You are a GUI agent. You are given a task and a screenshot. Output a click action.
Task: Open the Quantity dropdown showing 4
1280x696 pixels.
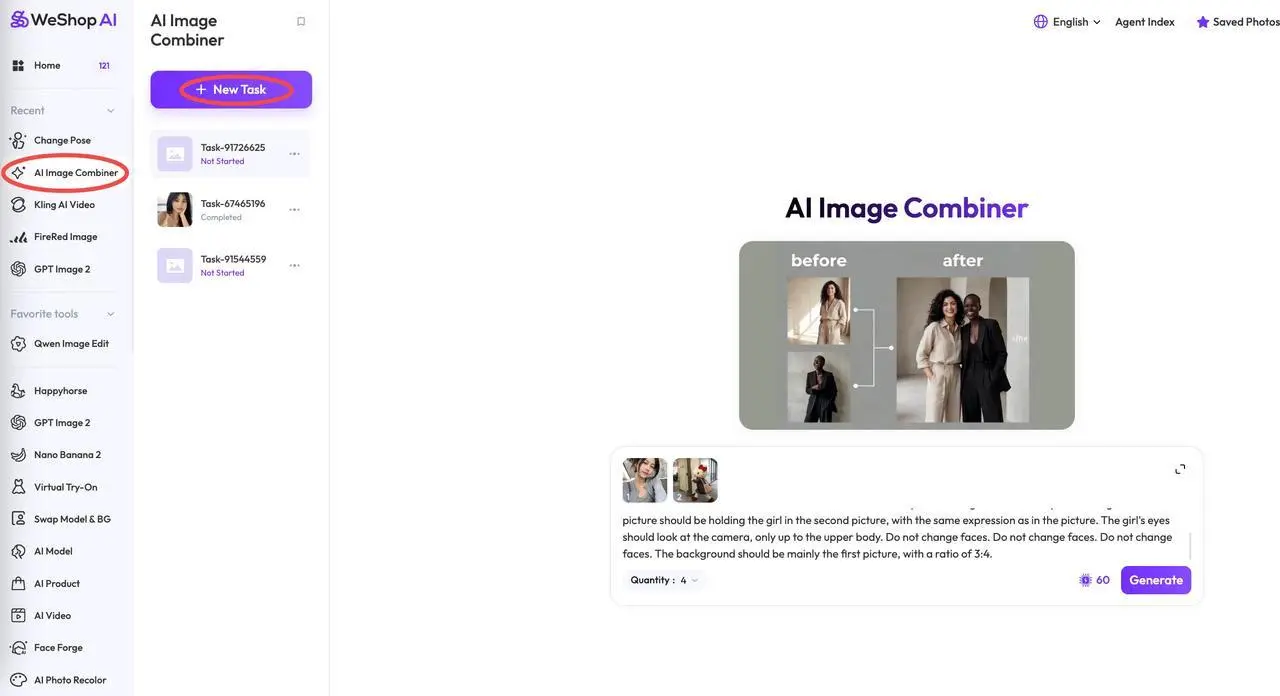click(664, 580)
